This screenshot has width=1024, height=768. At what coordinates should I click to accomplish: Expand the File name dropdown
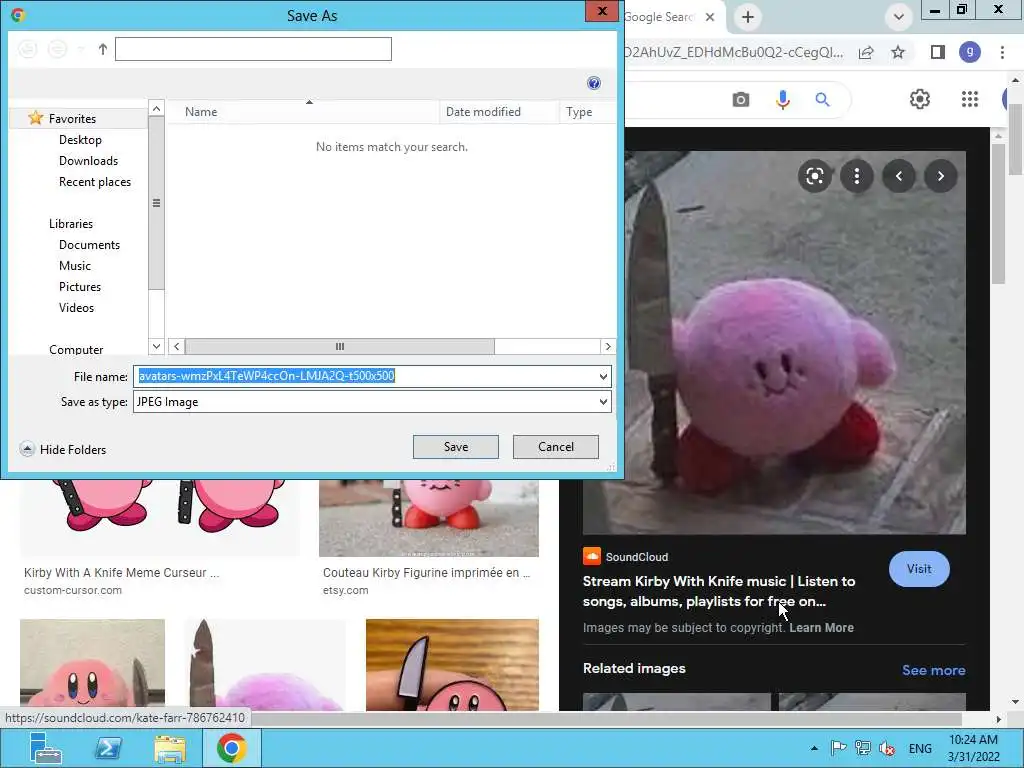pos(603,376)
